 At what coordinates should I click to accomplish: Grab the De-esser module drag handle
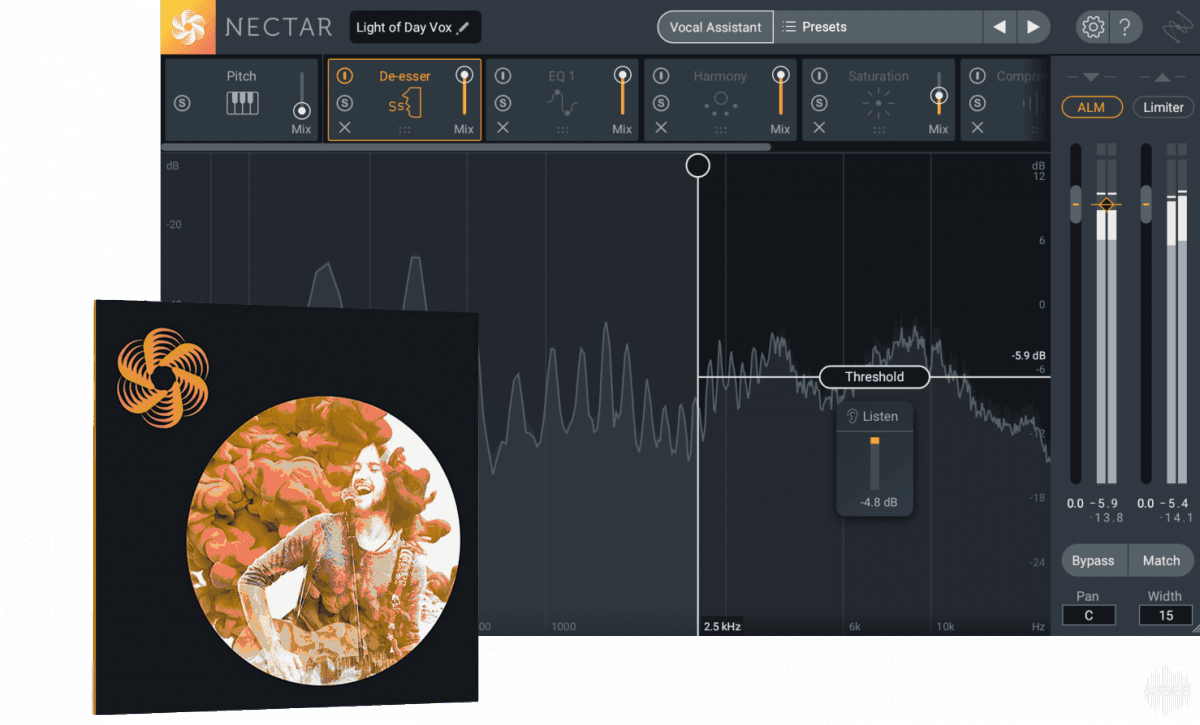click(x=405, y=129)
